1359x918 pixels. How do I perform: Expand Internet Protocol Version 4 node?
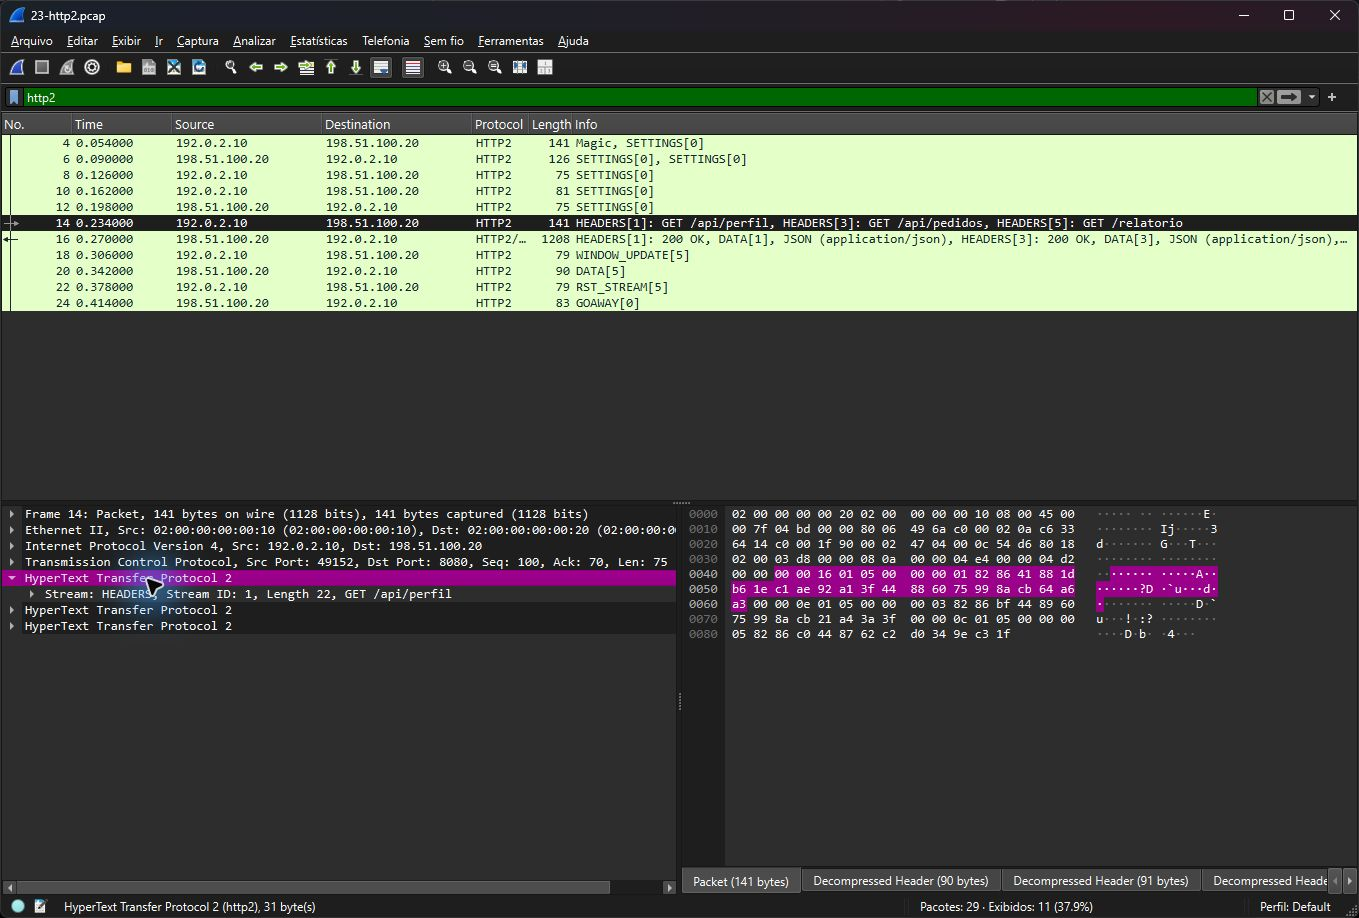tap(12, 546)
